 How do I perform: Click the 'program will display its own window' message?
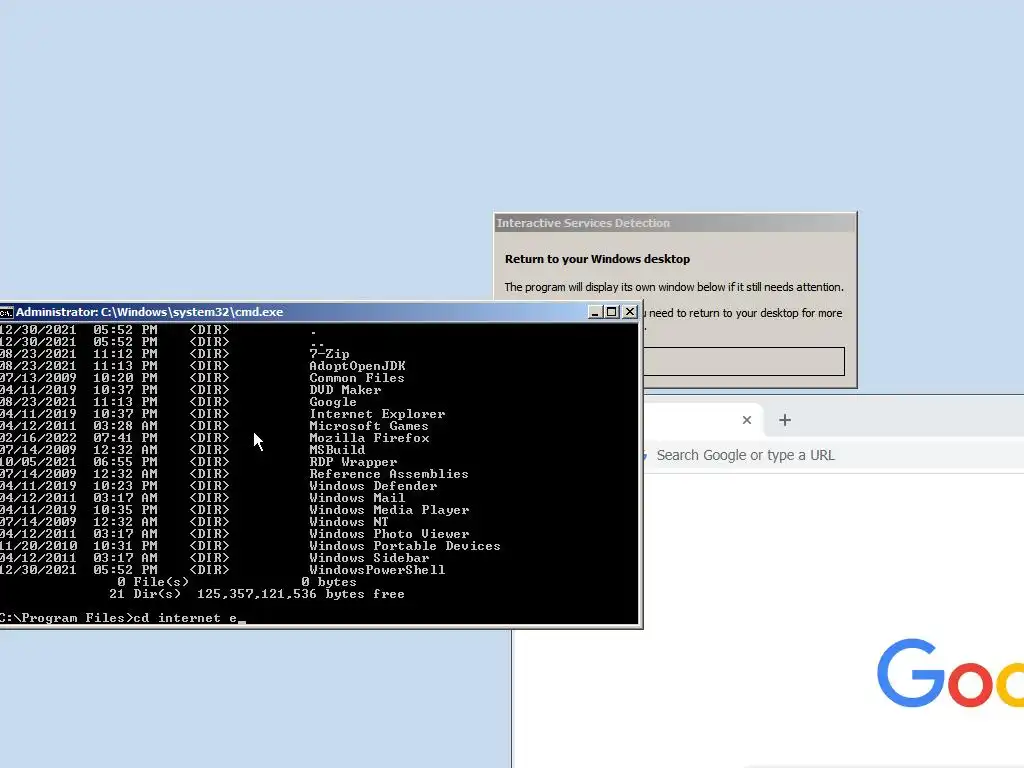coord(673,287)
